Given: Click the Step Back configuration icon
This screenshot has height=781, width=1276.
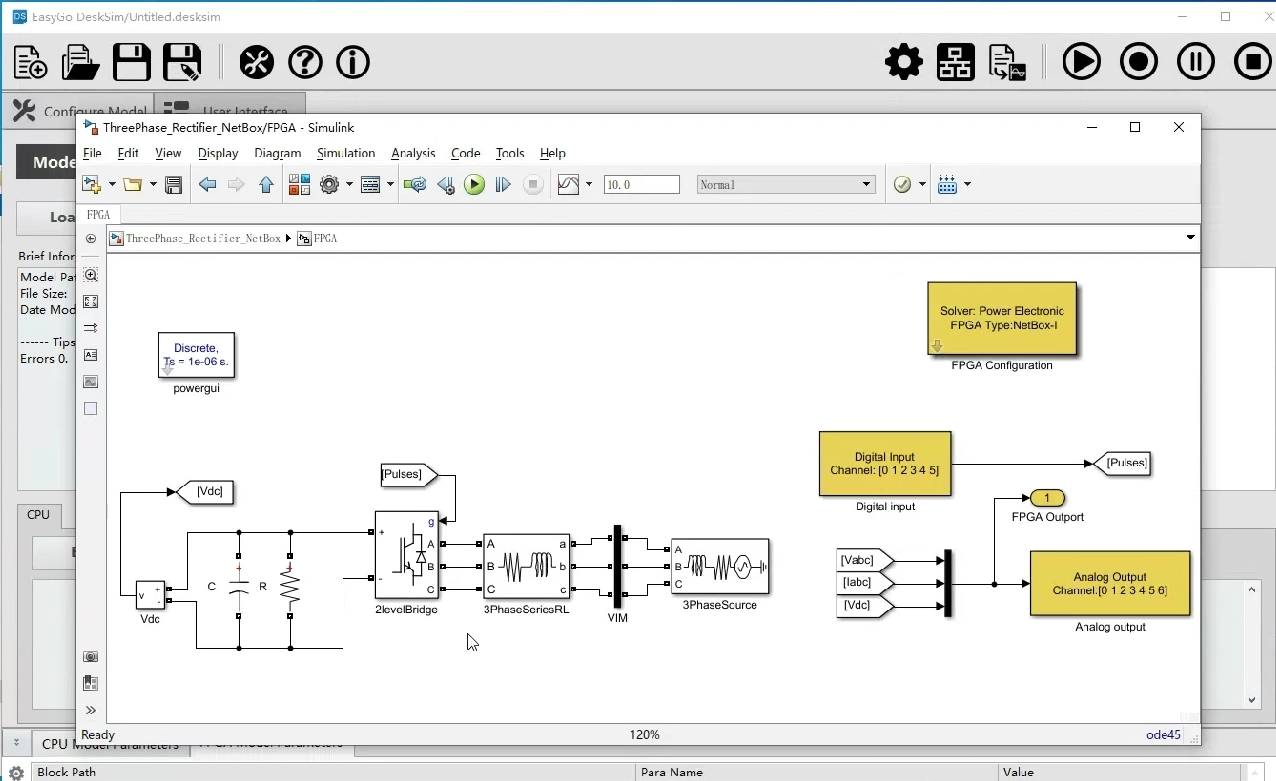Looking at the screenshot, I should 446,185.
